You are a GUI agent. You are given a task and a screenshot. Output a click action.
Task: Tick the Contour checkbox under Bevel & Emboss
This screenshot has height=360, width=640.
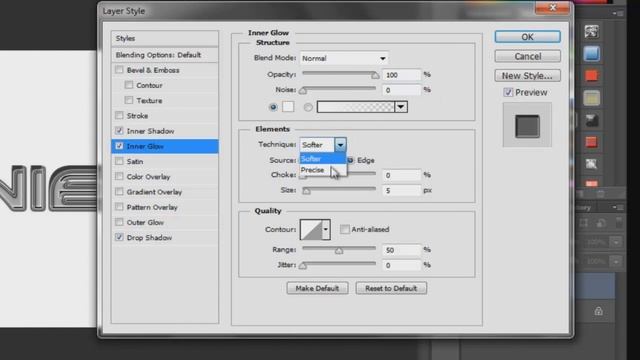pyautogui.click(x=129, y=85)
